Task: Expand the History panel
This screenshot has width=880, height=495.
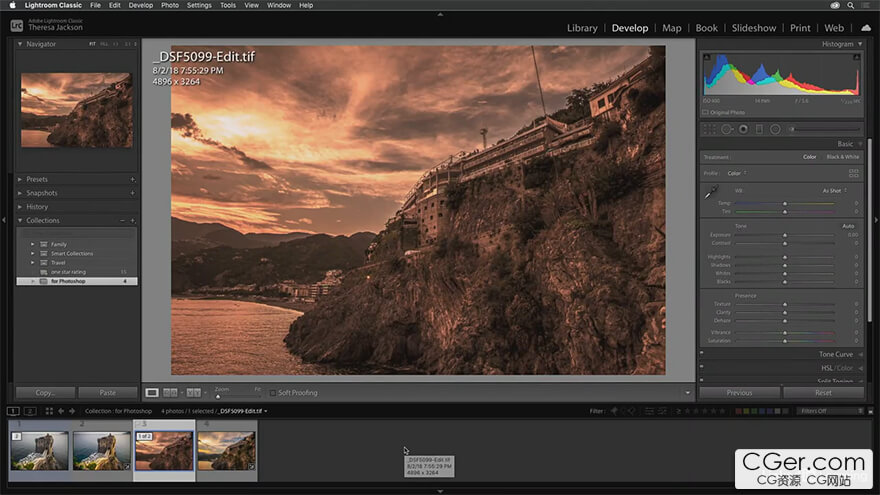Action: [x=20, y=207]
